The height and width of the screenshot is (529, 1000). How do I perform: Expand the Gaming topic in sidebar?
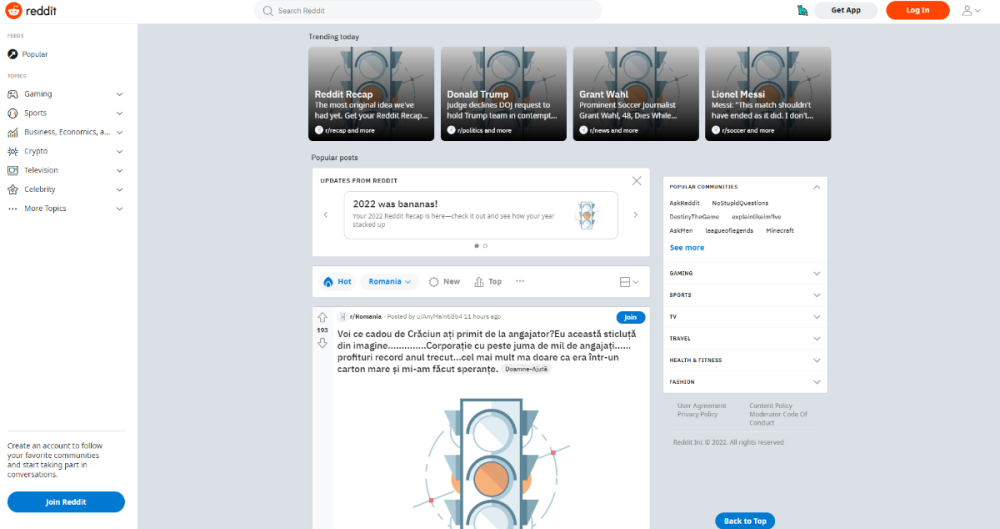click(x=119, y=94)
